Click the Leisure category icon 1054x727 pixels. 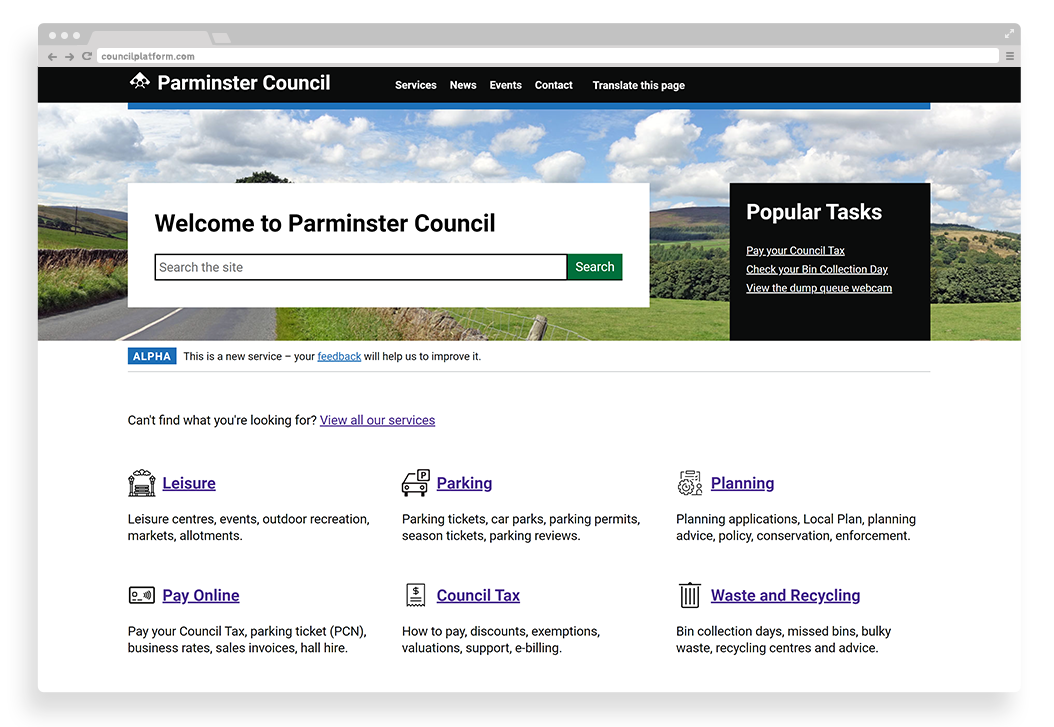coord(141,483)
